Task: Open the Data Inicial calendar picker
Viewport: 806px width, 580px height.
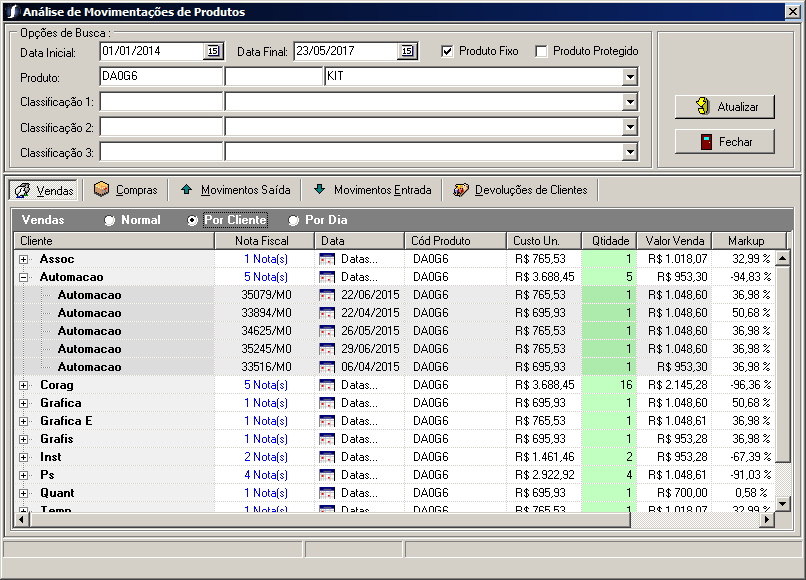Action: click(x=212, y=51)
